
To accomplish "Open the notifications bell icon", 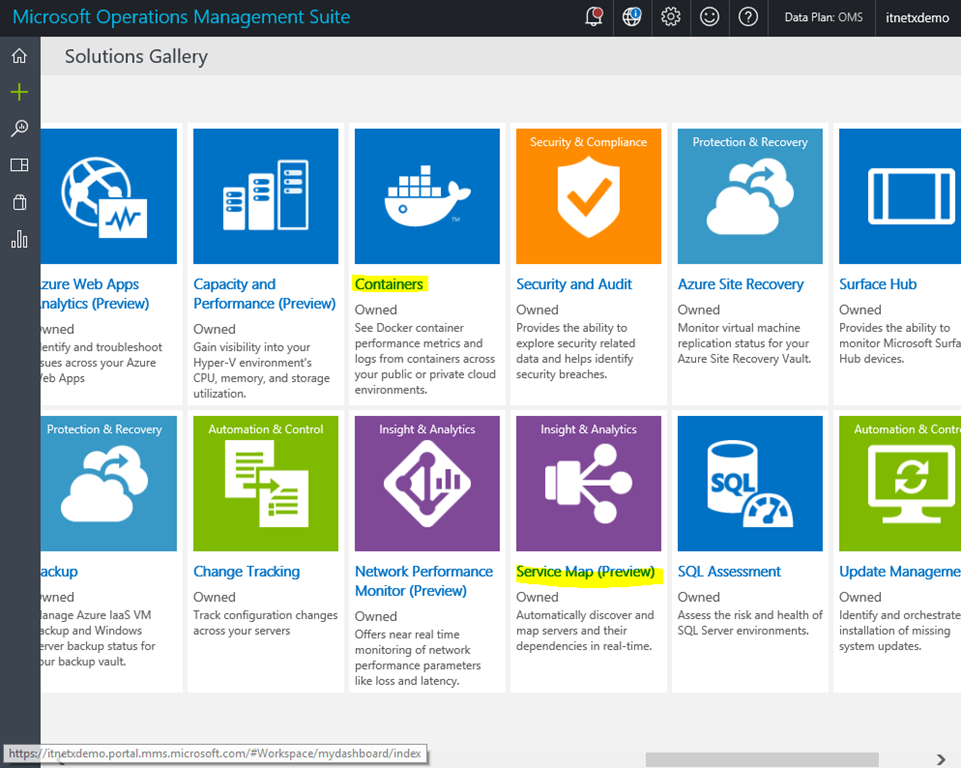I will [x=594, y=17].
